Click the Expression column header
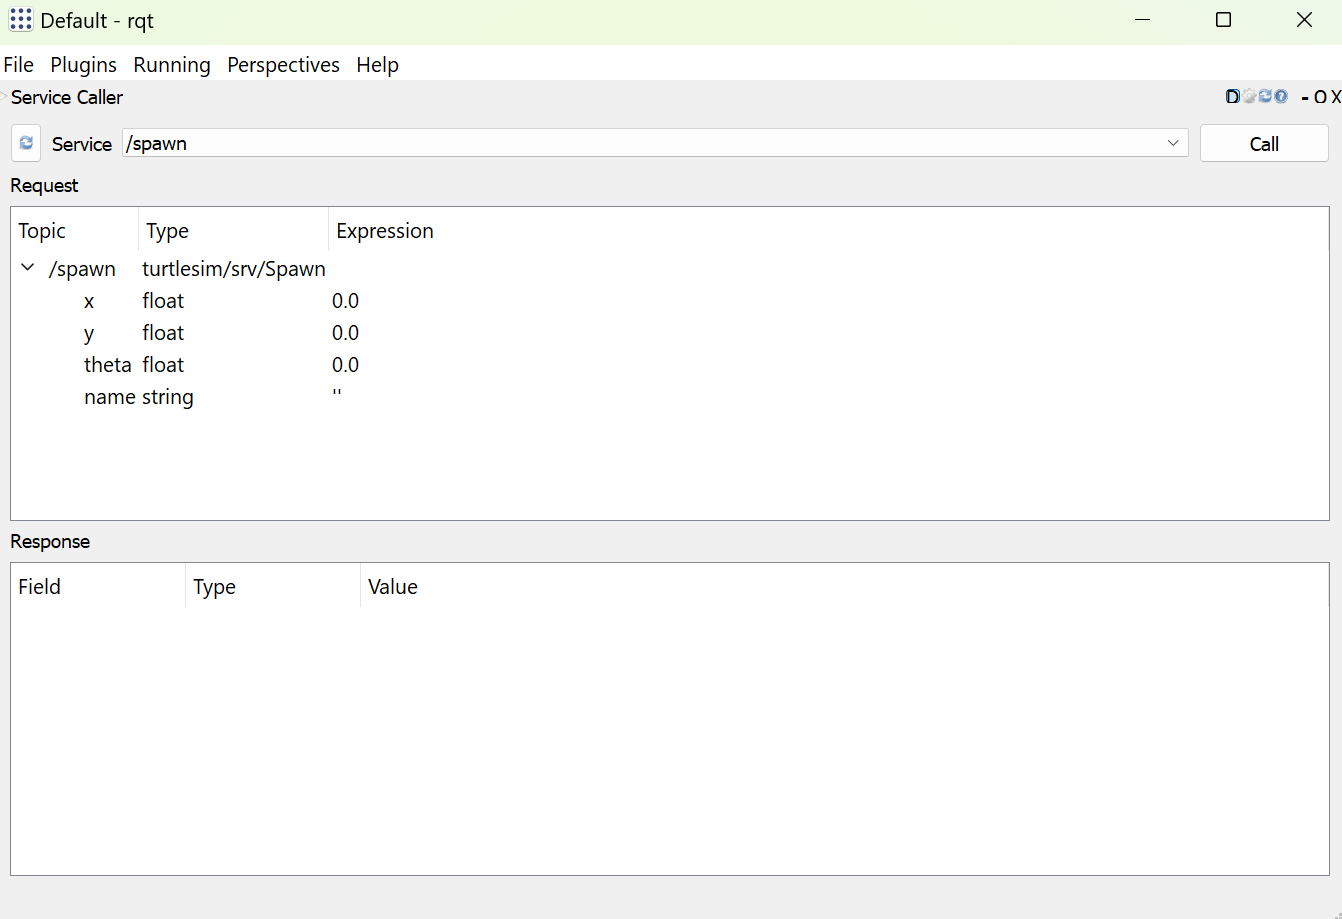The width and height of the screenshot is (1342, 919). coord(385,231)
